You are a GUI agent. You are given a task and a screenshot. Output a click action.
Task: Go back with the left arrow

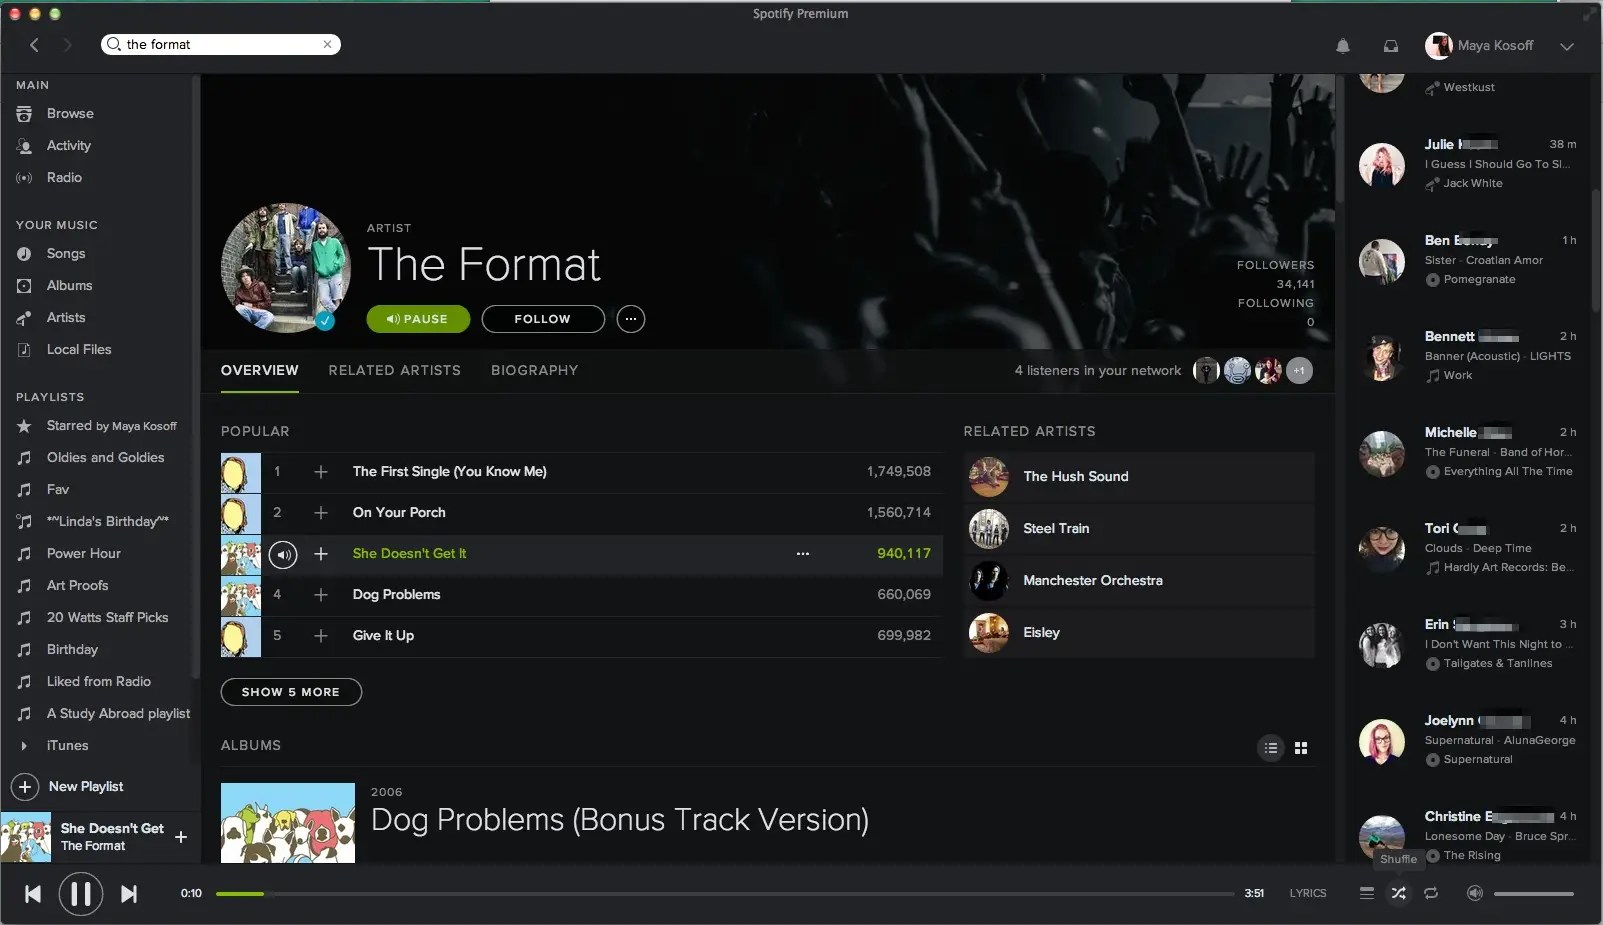(x=34, y=45)
